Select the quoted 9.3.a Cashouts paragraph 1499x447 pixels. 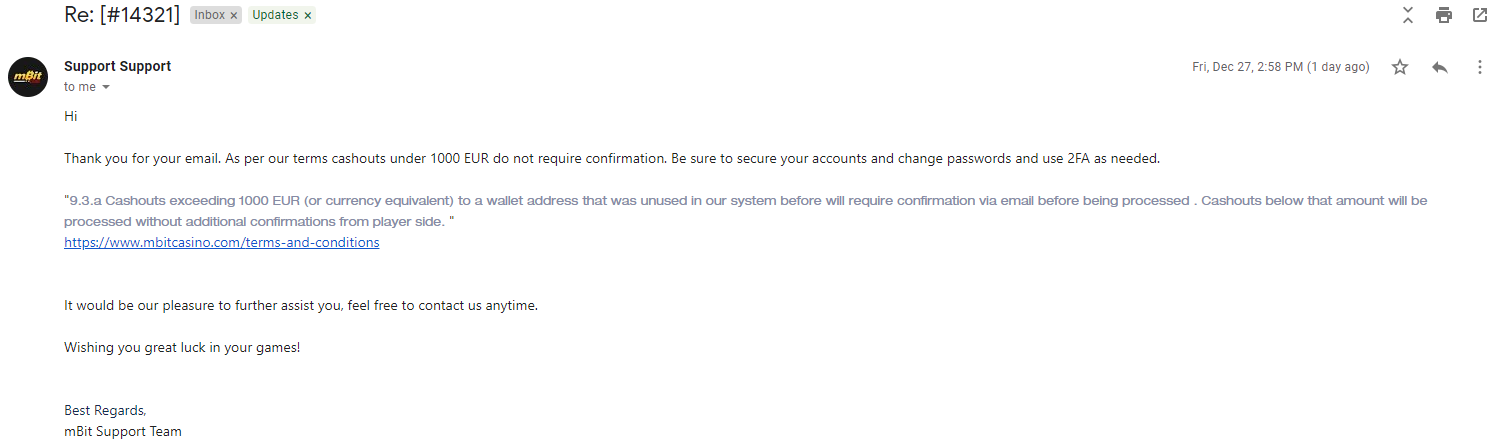coord(745,211)
